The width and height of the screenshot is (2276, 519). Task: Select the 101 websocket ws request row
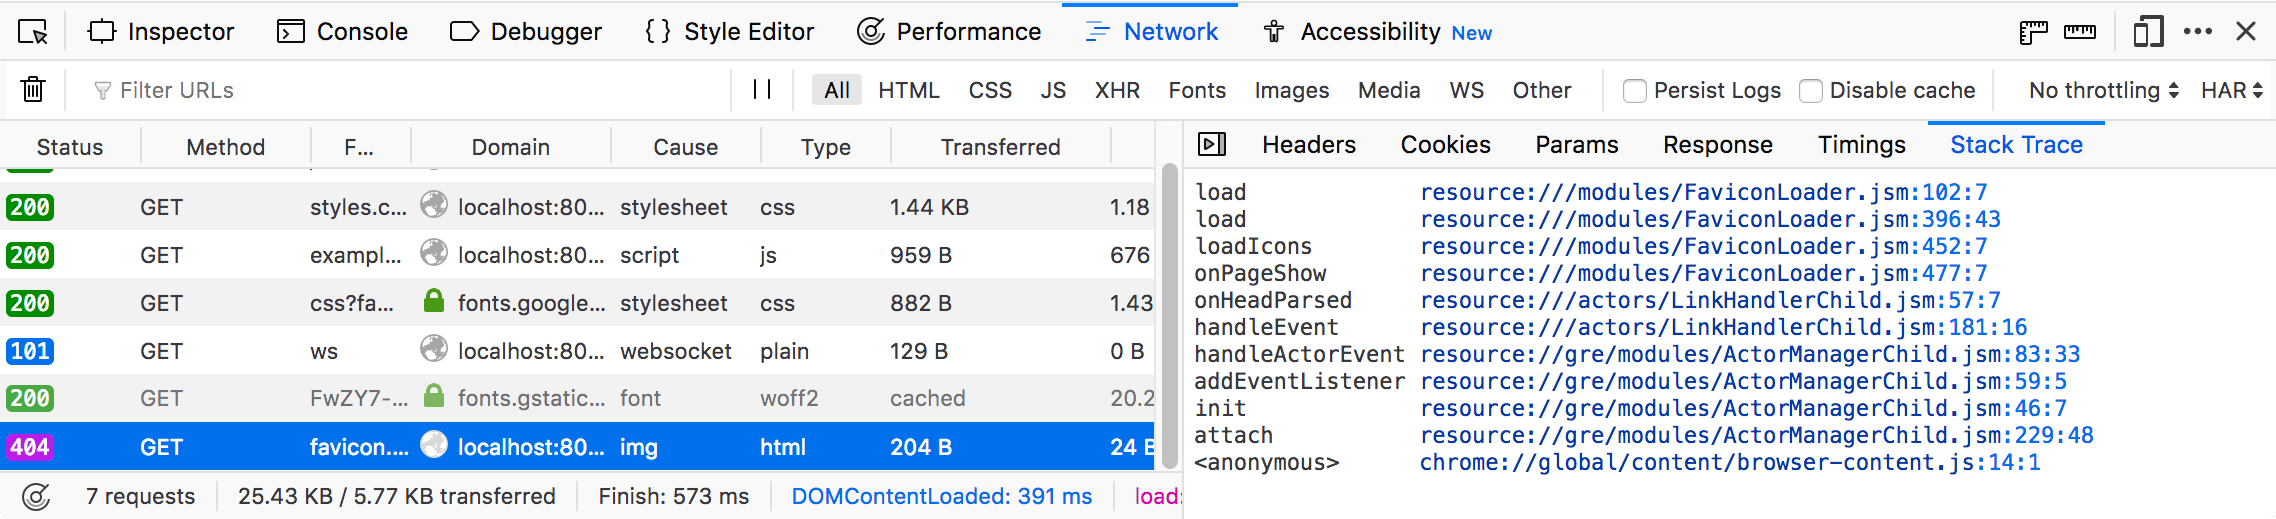pos(577,351)
